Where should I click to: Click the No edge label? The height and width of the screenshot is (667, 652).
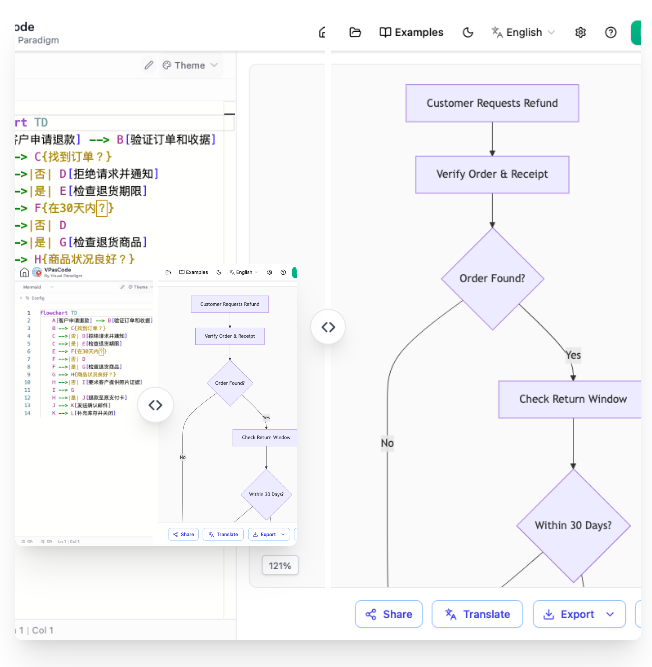point(387,443)
